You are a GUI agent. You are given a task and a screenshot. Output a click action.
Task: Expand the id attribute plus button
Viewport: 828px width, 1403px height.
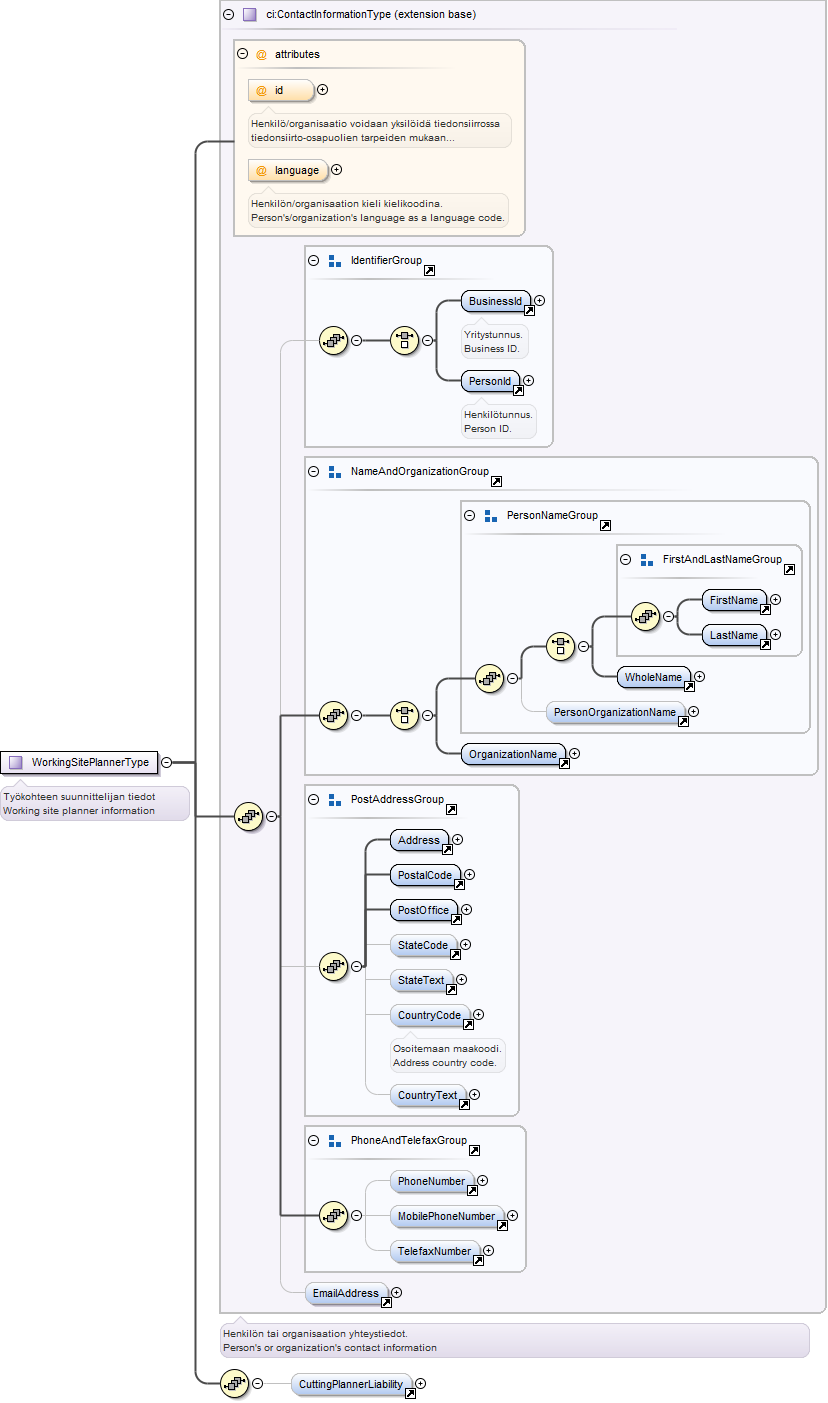(322, 90)
